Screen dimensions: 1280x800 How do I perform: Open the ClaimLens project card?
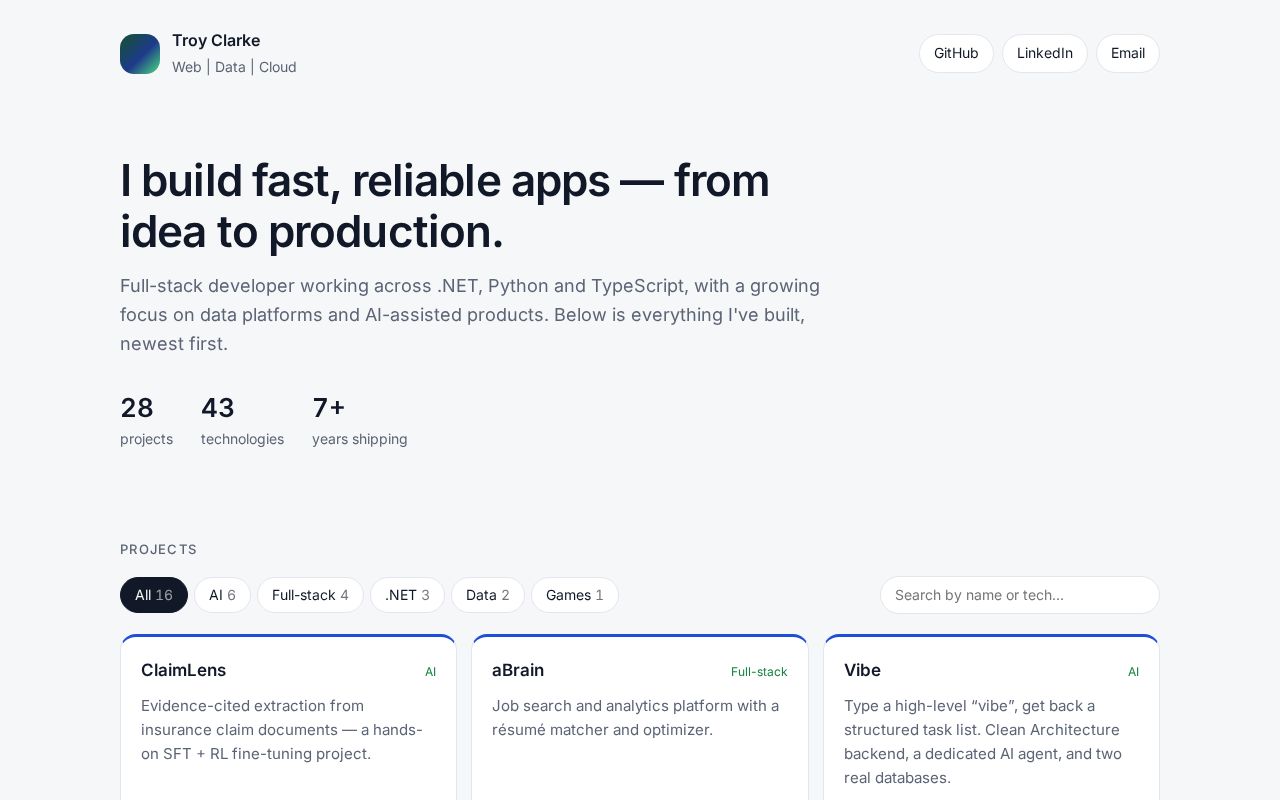tap(288, 717)
